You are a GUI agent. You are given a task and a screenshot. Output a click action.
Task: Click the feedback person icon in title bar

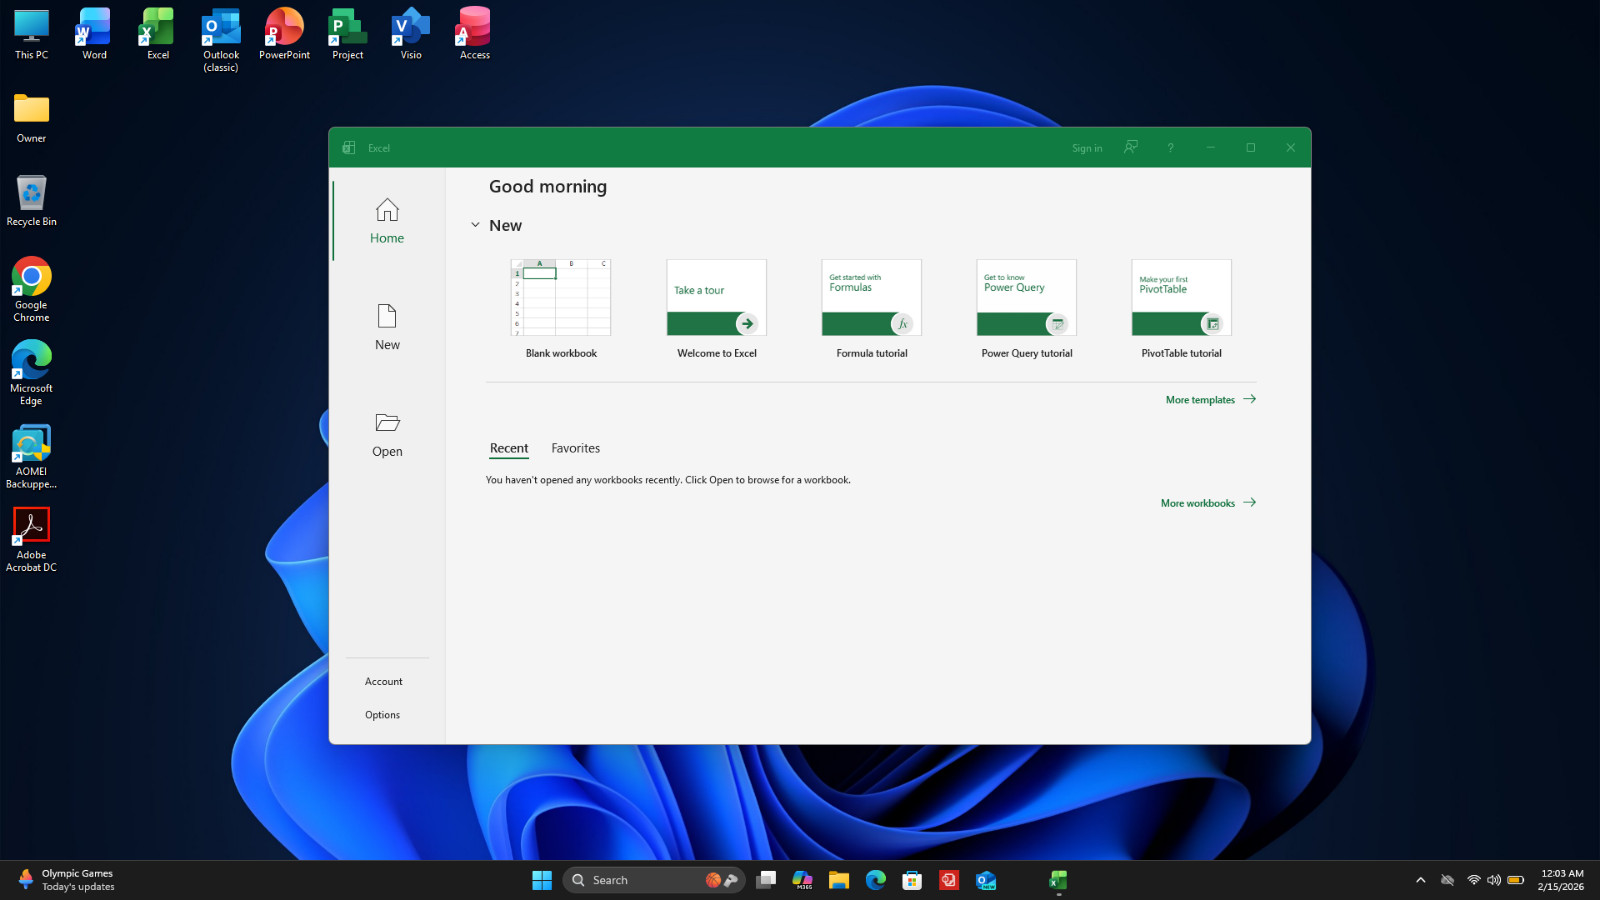coord(1131,147)
